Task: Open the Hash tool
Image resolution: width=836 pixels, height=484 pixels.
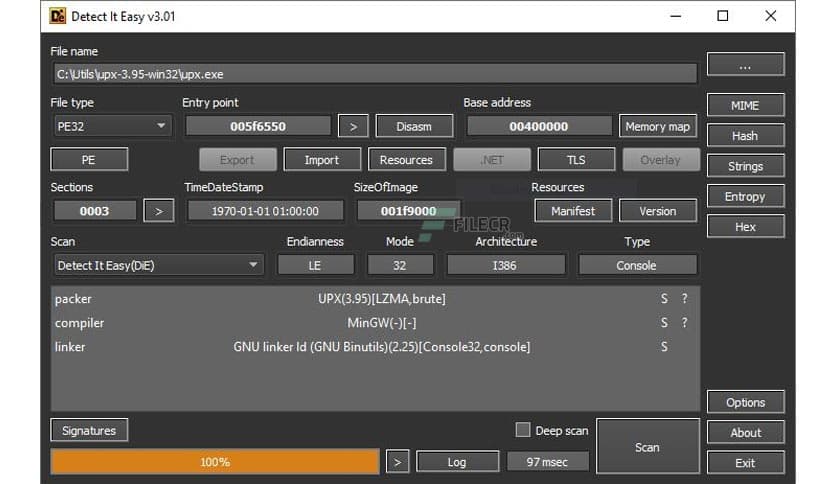Action: [745, 136]
